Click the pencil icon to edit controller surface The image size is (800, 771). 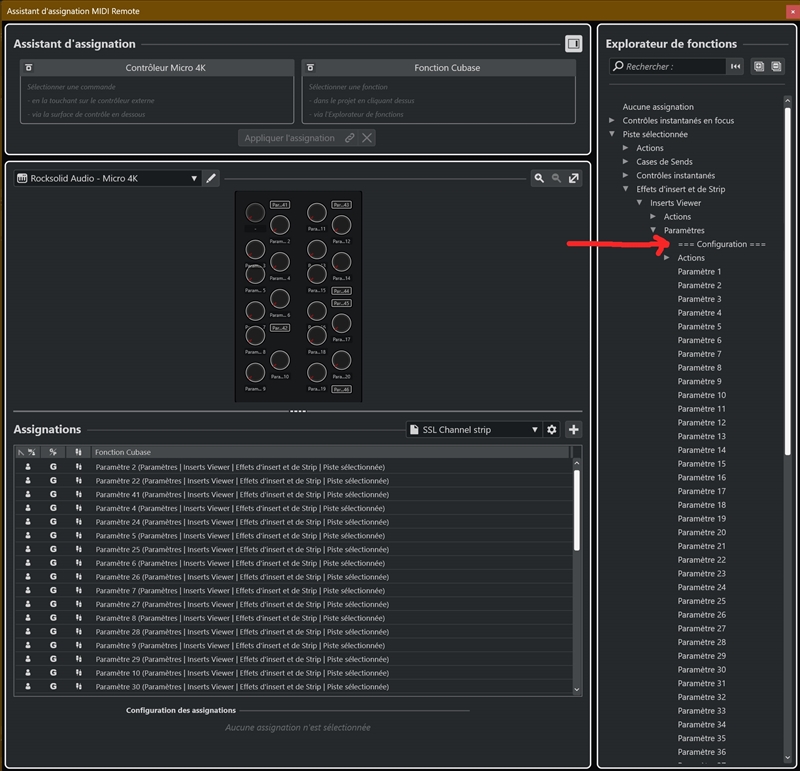[x=211, y=178]
